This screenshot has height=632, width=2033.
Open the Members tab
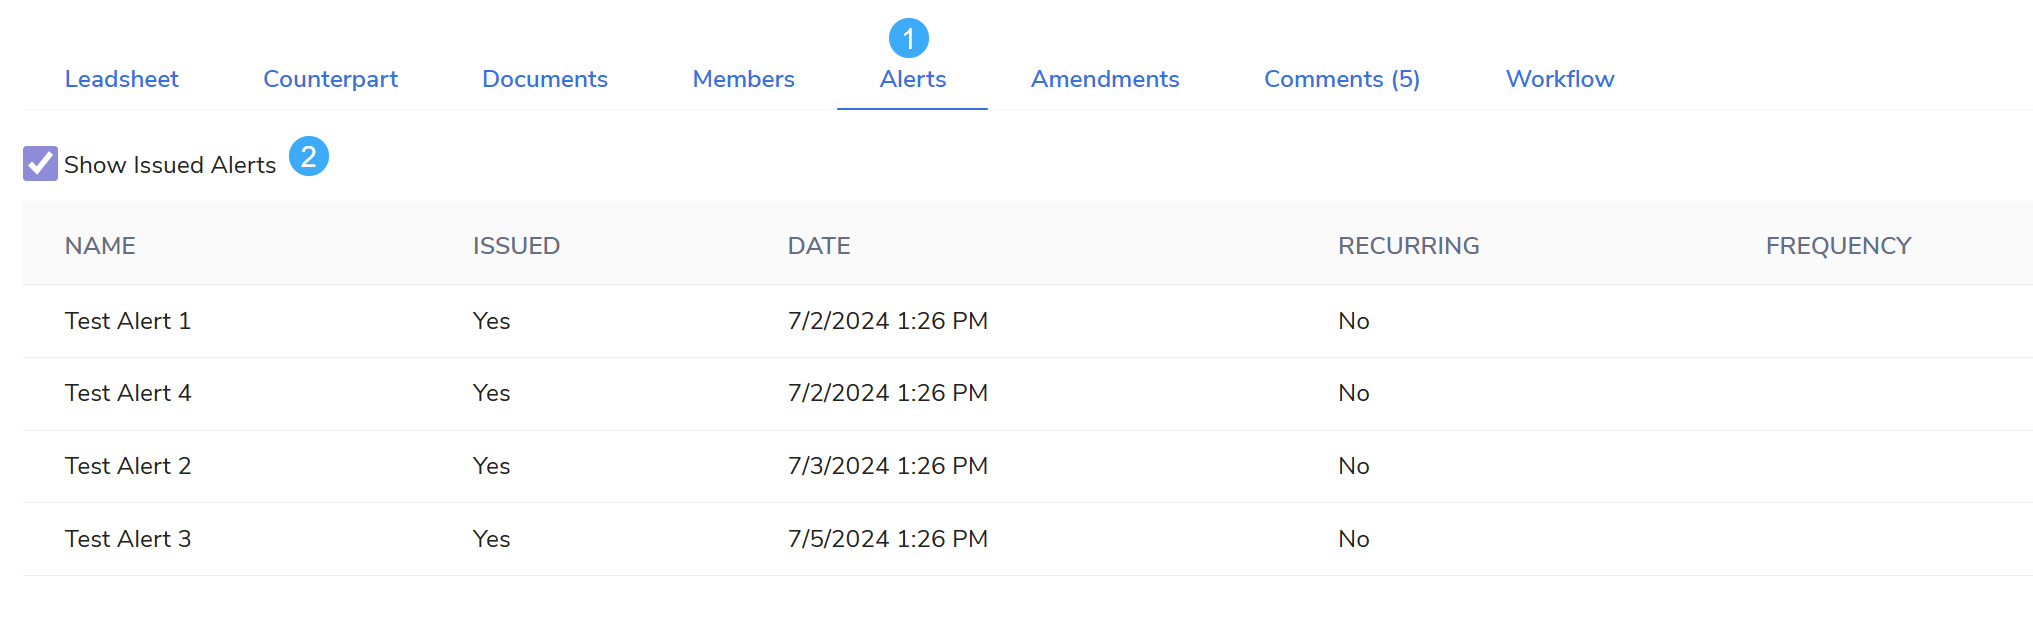pyautogui.click(x=743, y=79)
